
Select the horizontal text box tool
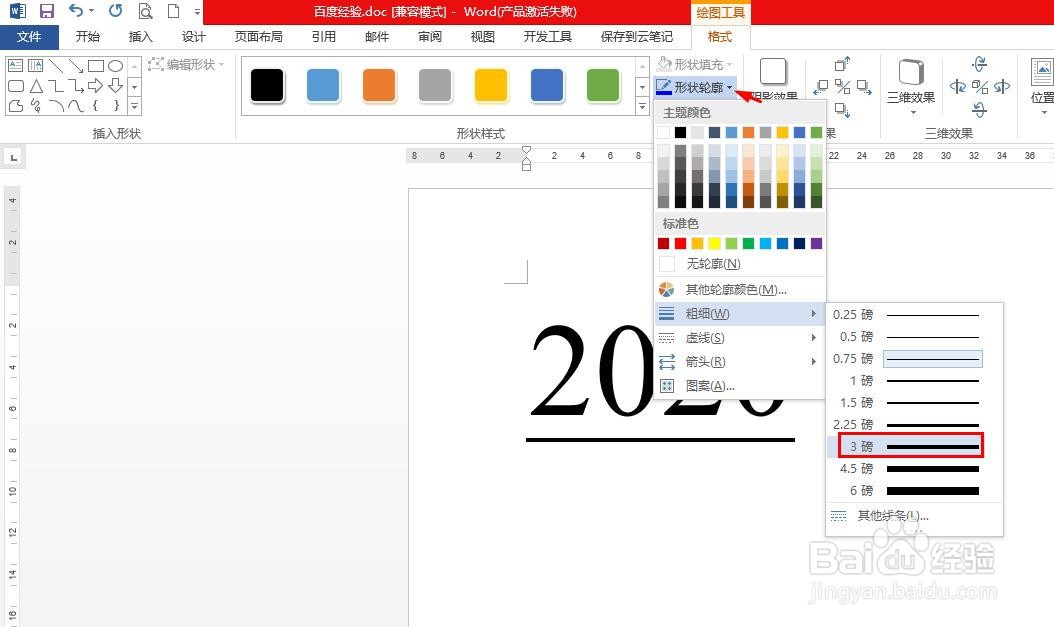point(15,65)
